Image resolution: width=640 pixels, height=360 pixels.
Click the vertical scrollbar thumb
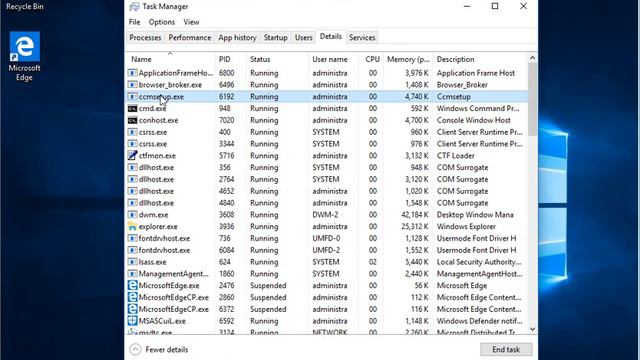point(532,99)
